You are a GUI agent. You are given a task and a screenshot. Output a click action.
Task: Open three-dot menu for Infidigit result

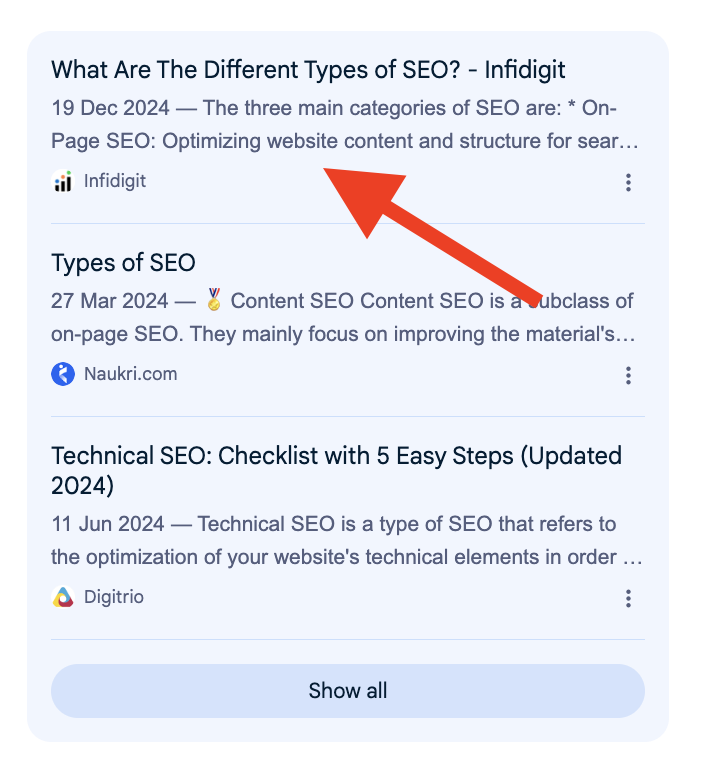(628, 182)
